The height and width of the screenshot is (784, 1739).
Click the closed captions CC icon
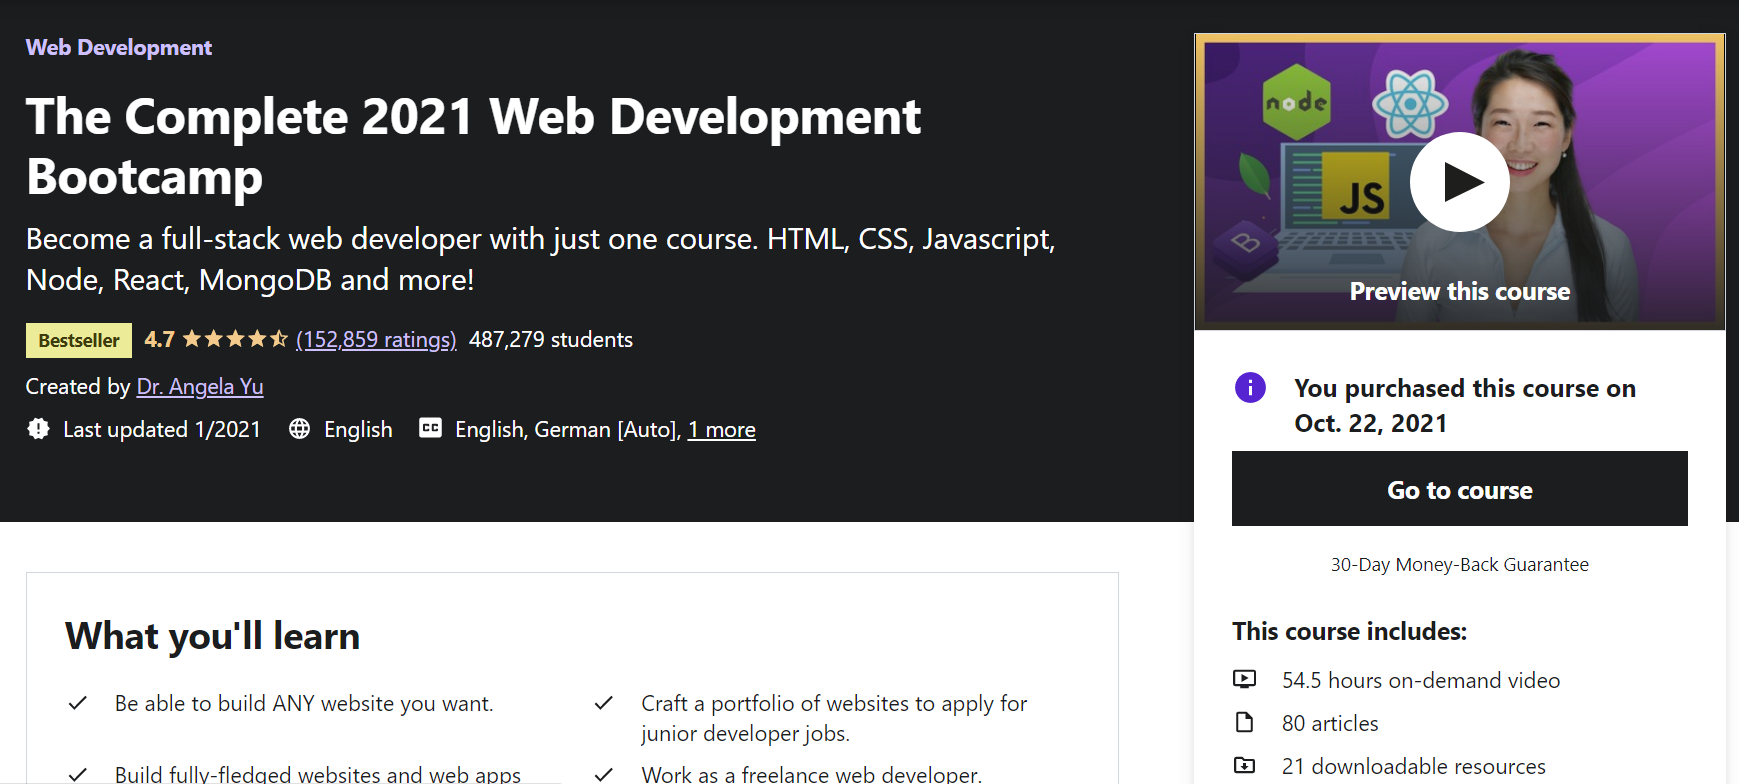[x=430, y=428]
